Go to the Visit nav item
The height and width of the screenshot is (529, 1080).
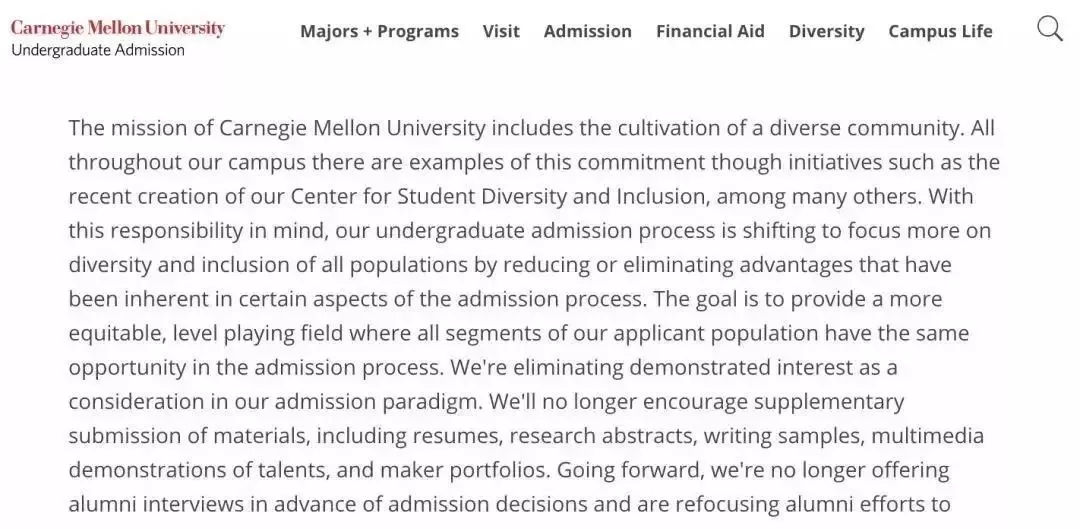501,32
